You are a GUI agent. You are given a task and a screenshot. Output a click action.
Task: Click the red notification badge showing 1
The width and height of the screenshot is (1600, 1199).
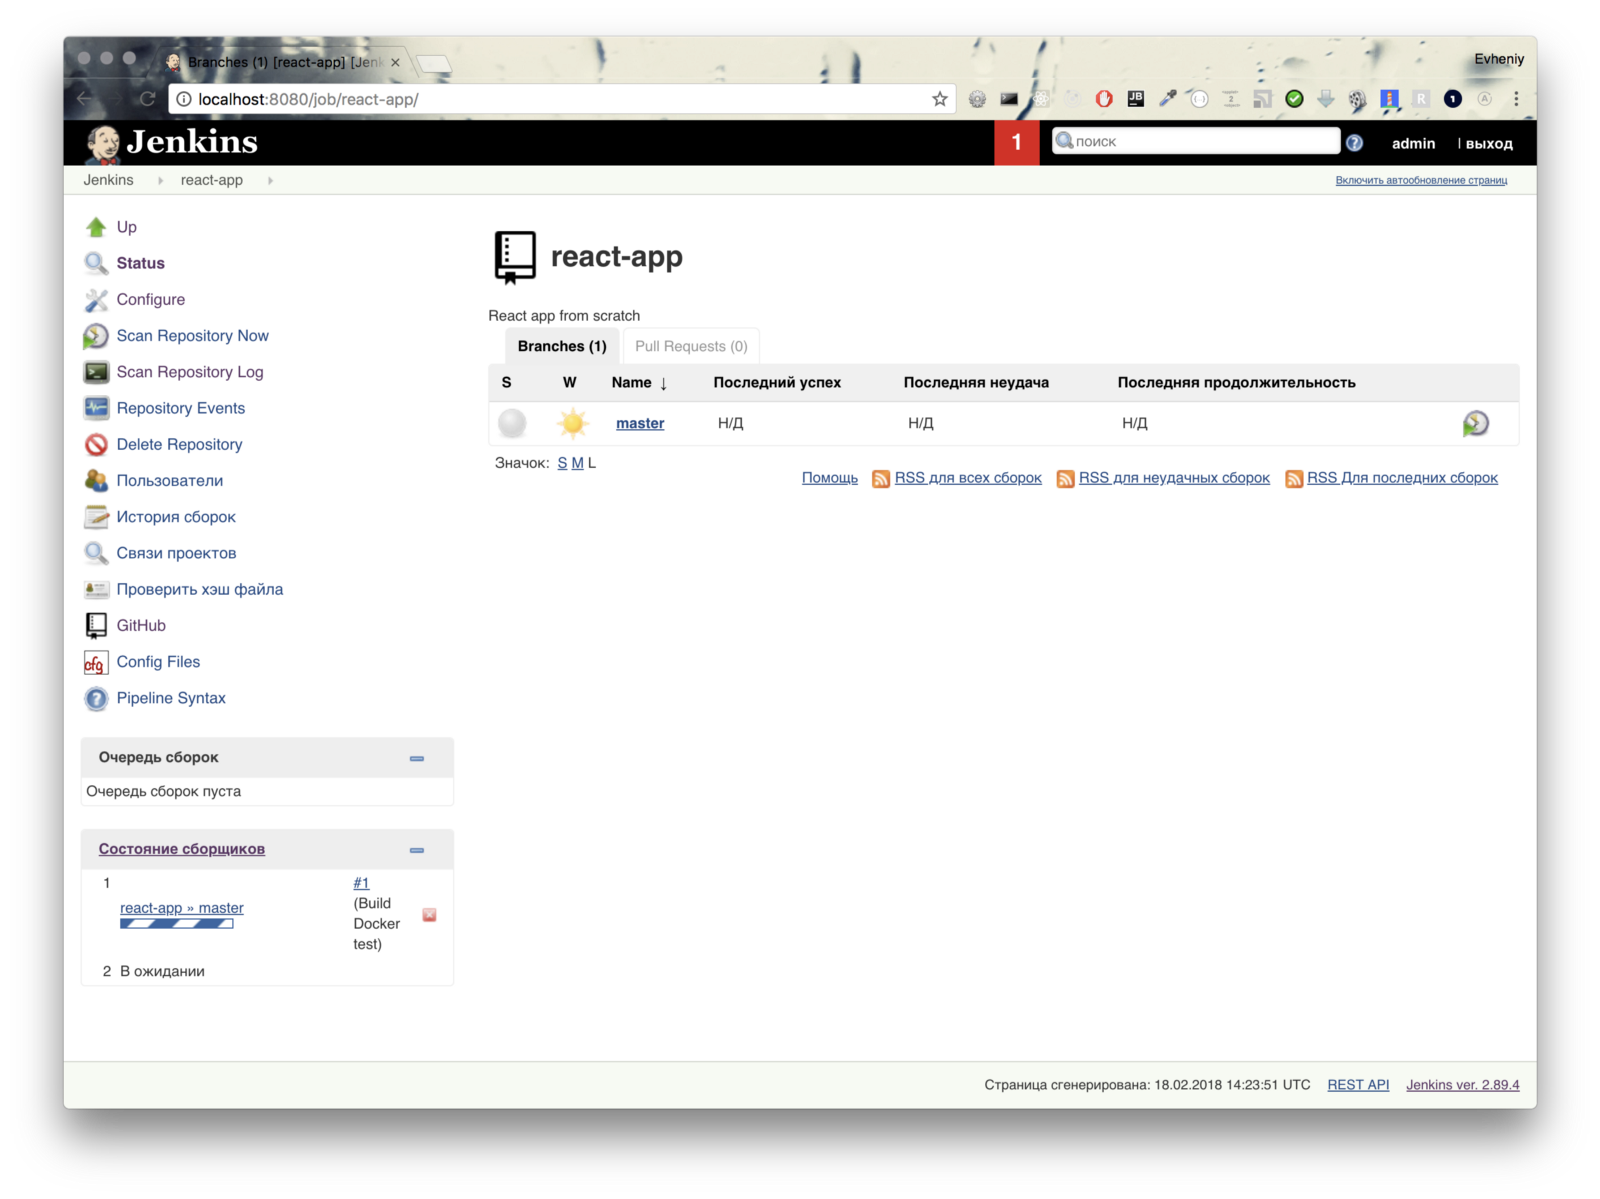coord(1017,142)
